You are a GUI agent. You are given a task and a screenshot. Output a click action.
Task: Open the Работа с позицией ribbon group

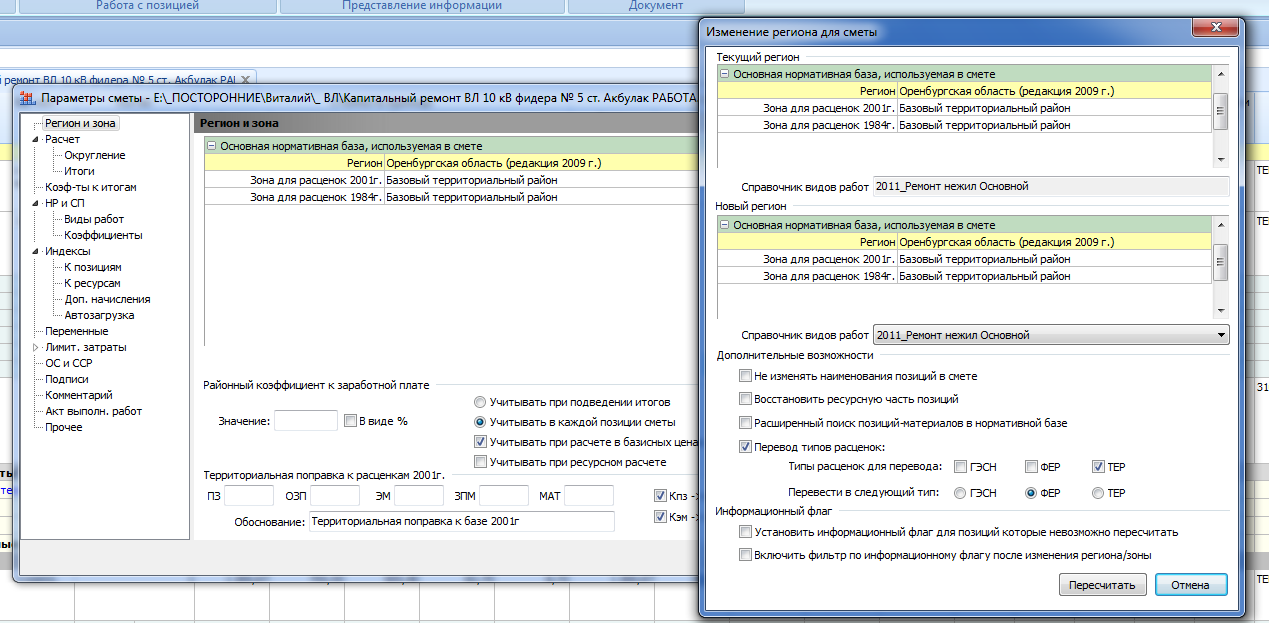coord(147,6)
